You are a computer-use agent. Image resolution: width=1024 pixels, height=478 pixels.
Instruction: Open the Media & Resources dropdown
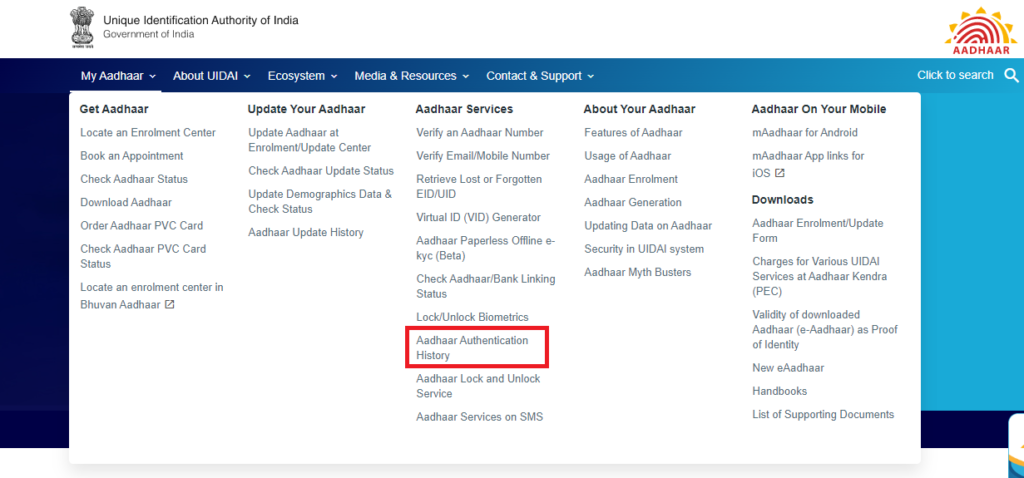click(411, 76)
